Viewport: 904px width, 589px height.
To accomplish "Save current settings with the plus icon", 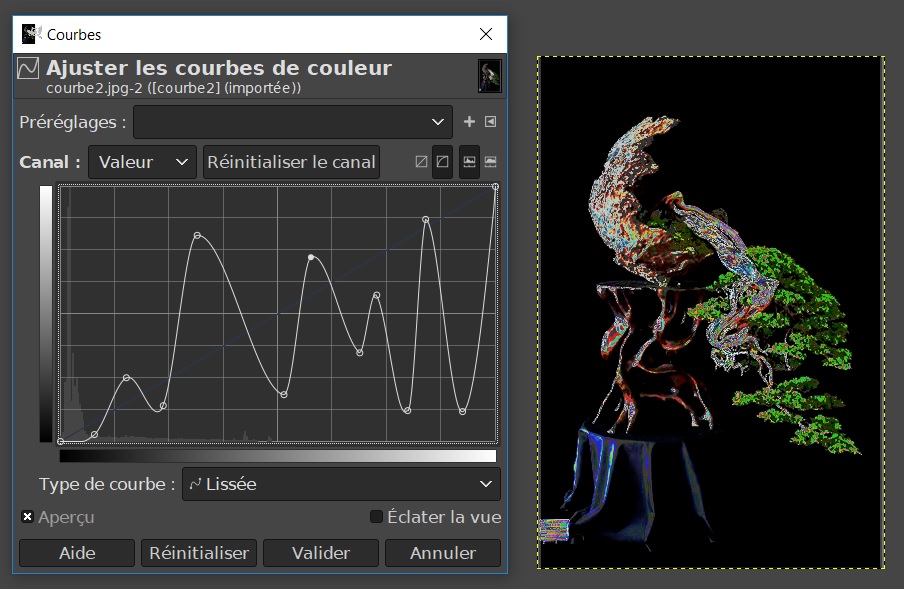I will 469,122.
